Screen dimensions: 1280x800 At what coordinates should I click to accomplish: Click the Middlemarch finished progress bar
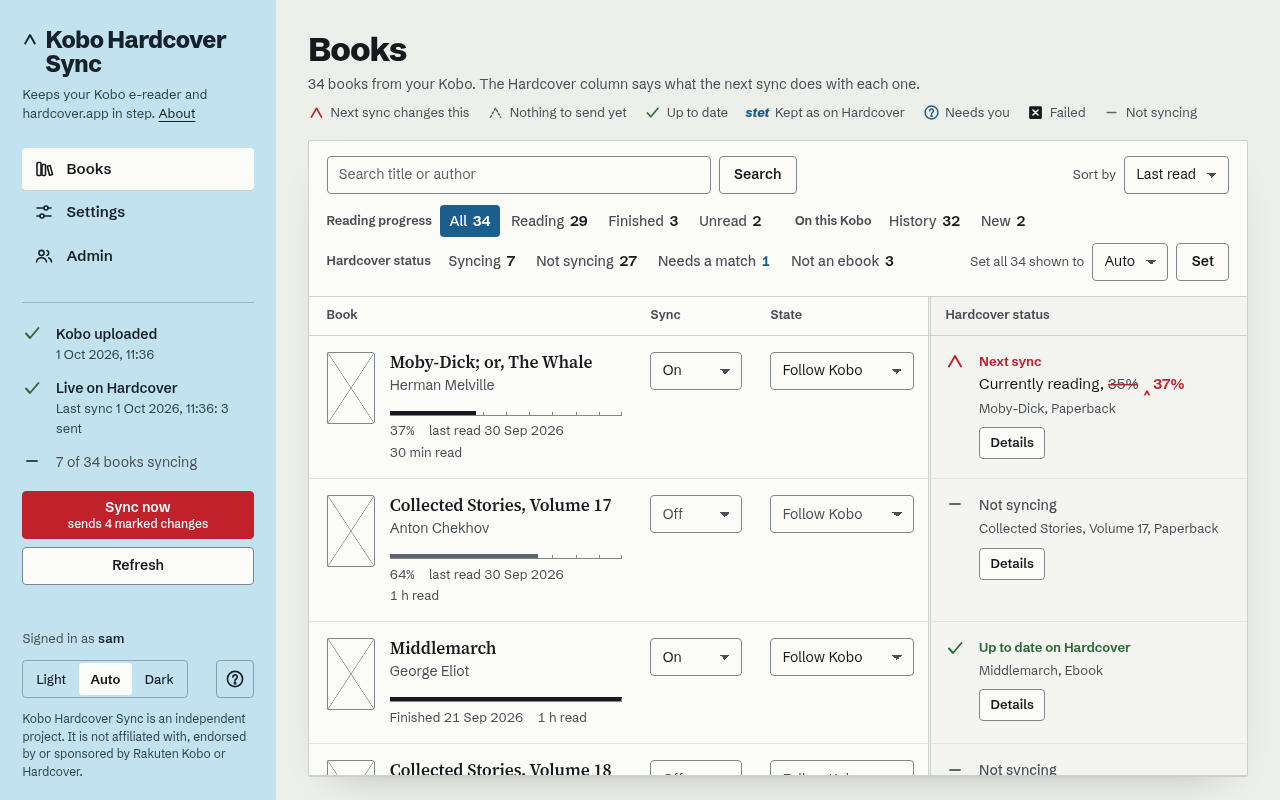coord(506,699)
